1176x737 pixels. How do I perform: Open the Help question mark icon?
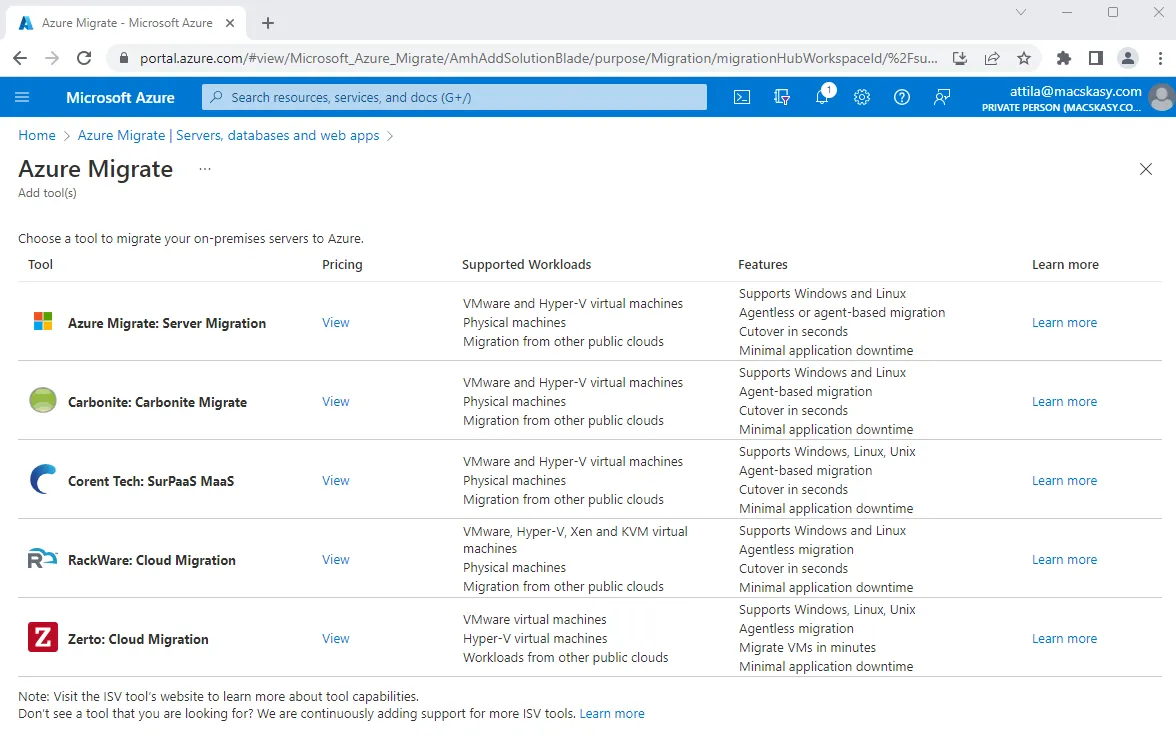pyautogui.click(x=902, y=97)
